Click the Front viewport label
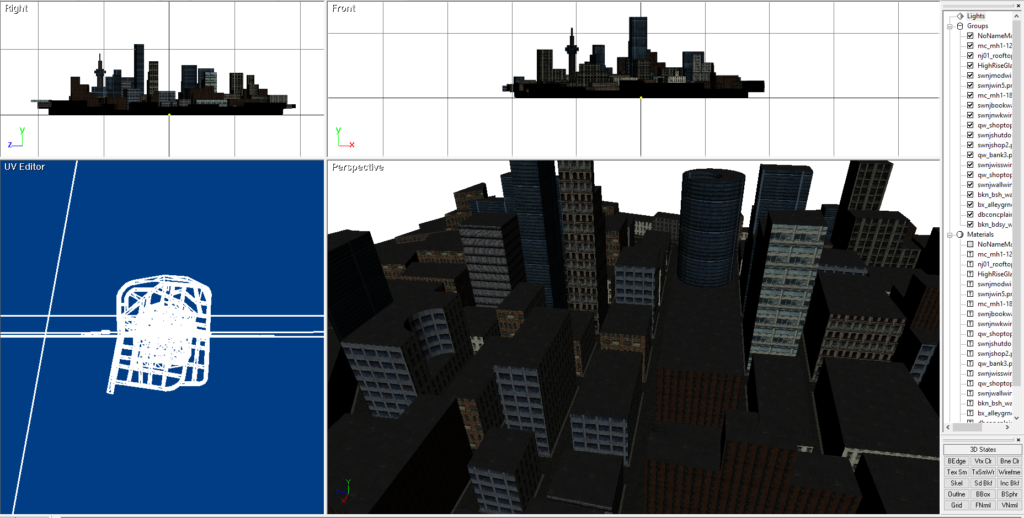 [344, 8]
